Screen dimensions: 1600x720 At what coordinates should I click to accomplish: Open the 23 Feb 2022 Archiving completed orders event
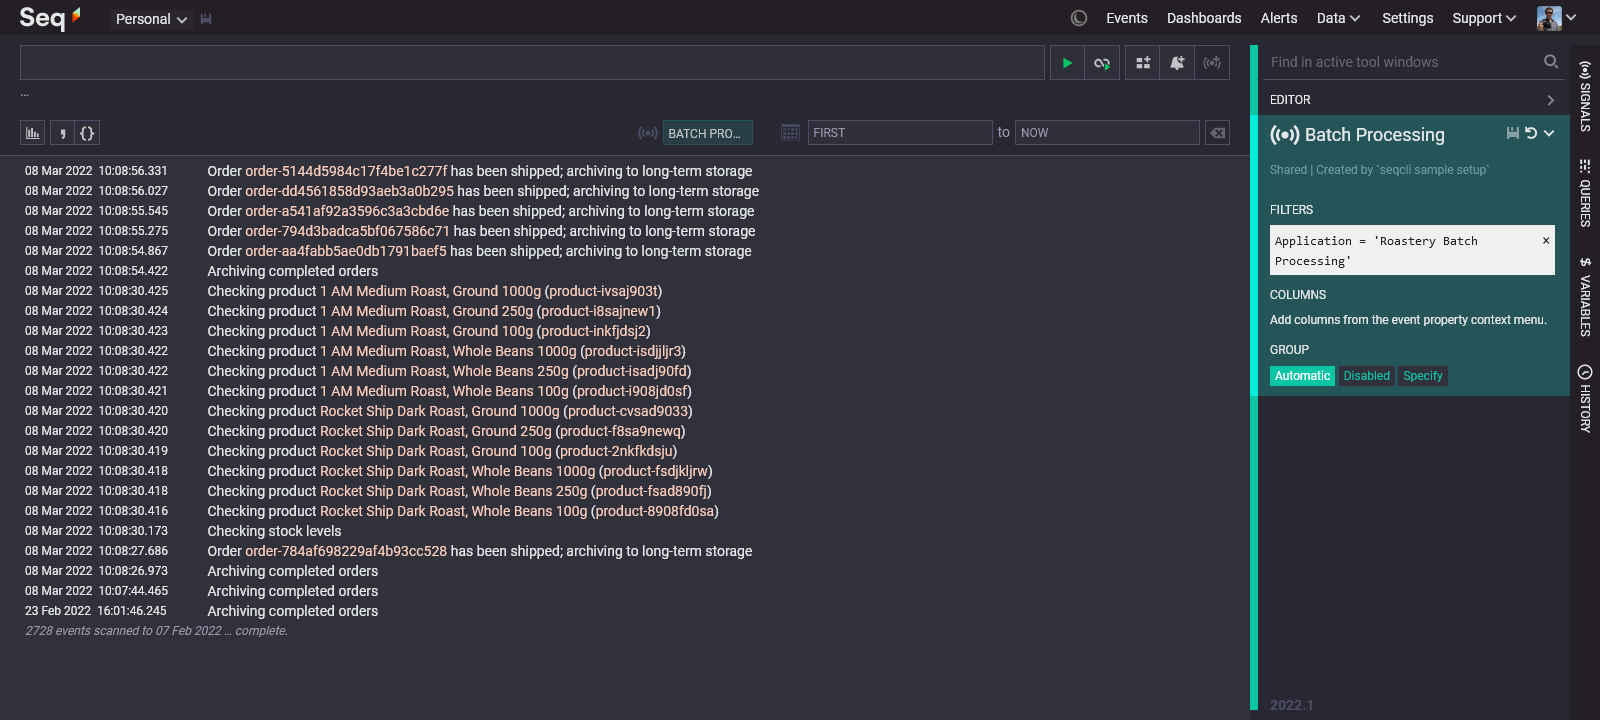click(292, 611)
